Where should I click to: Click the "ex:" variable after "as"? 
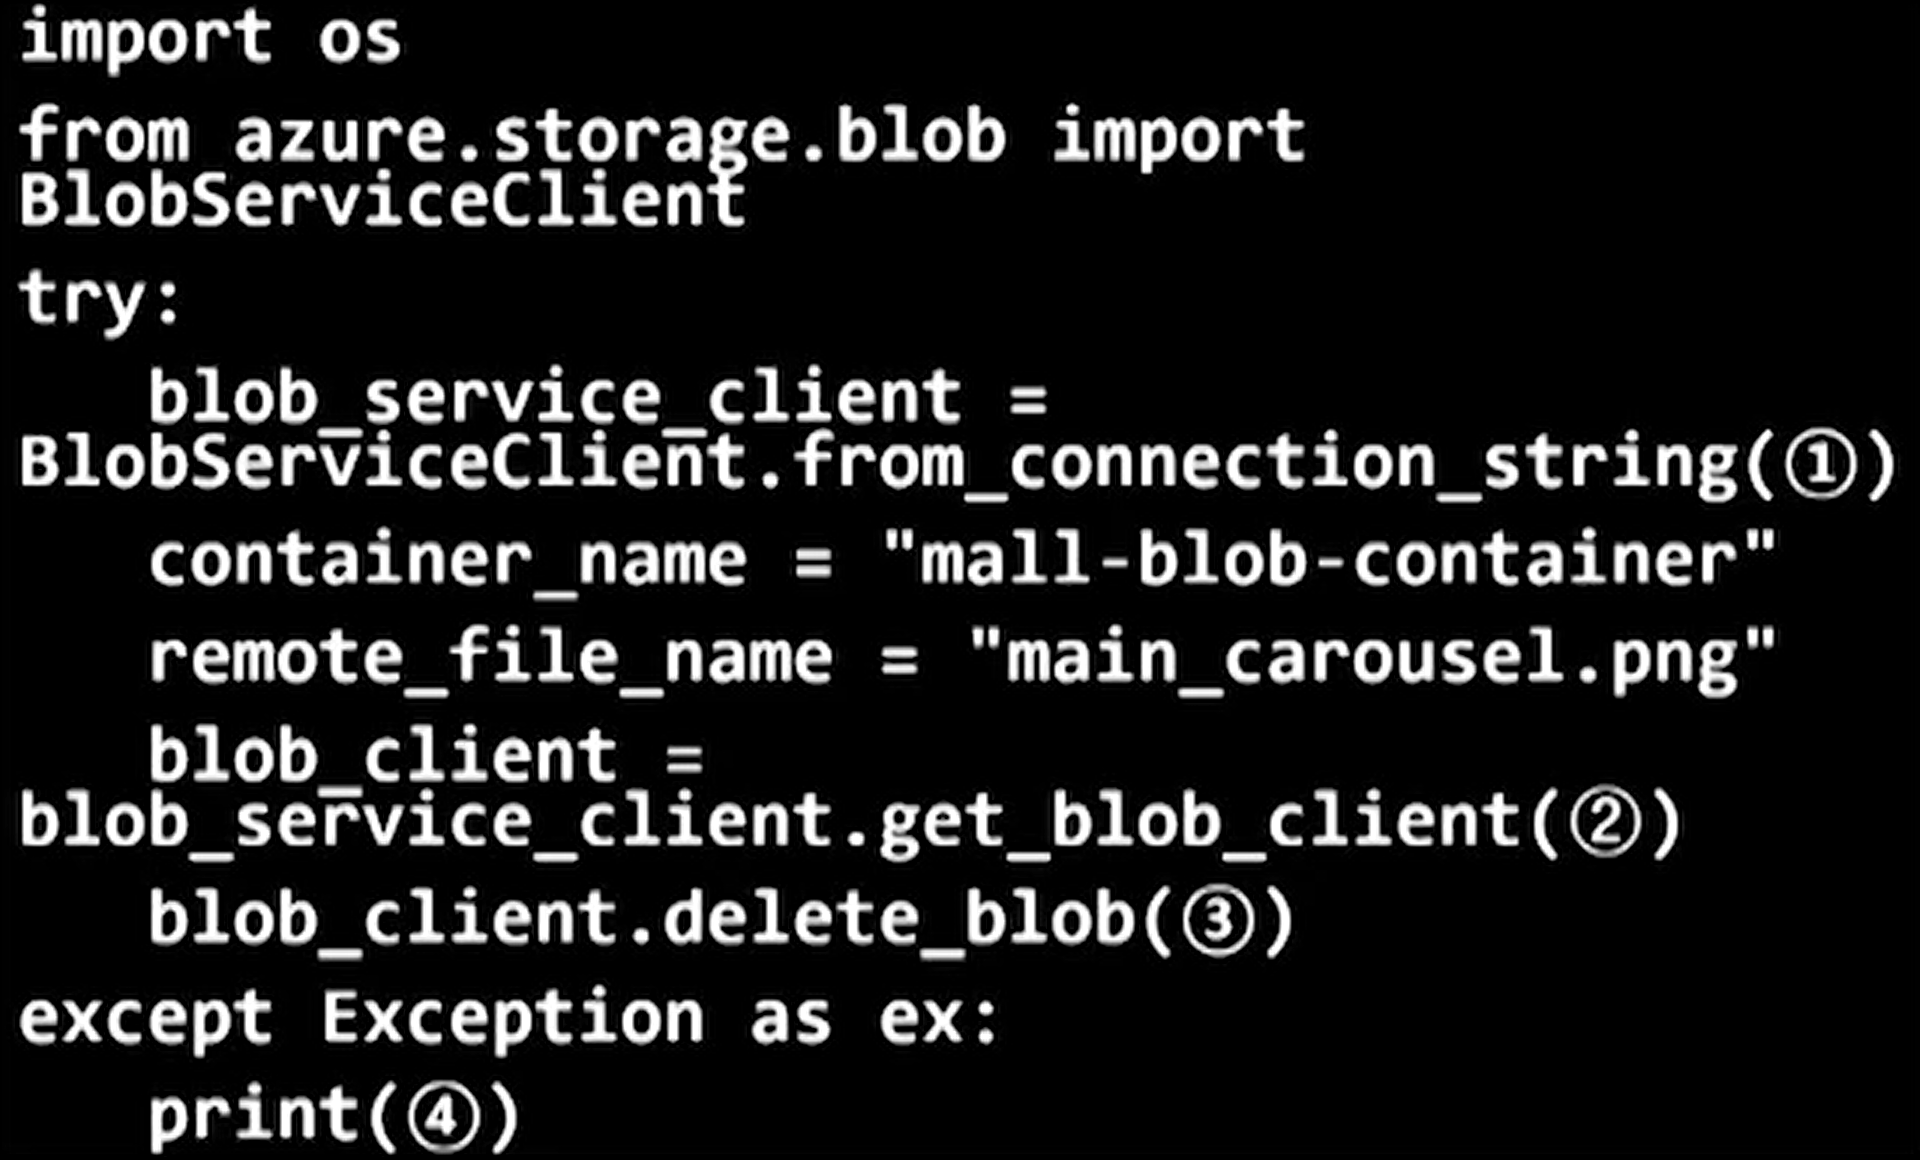coord(938,1019)
